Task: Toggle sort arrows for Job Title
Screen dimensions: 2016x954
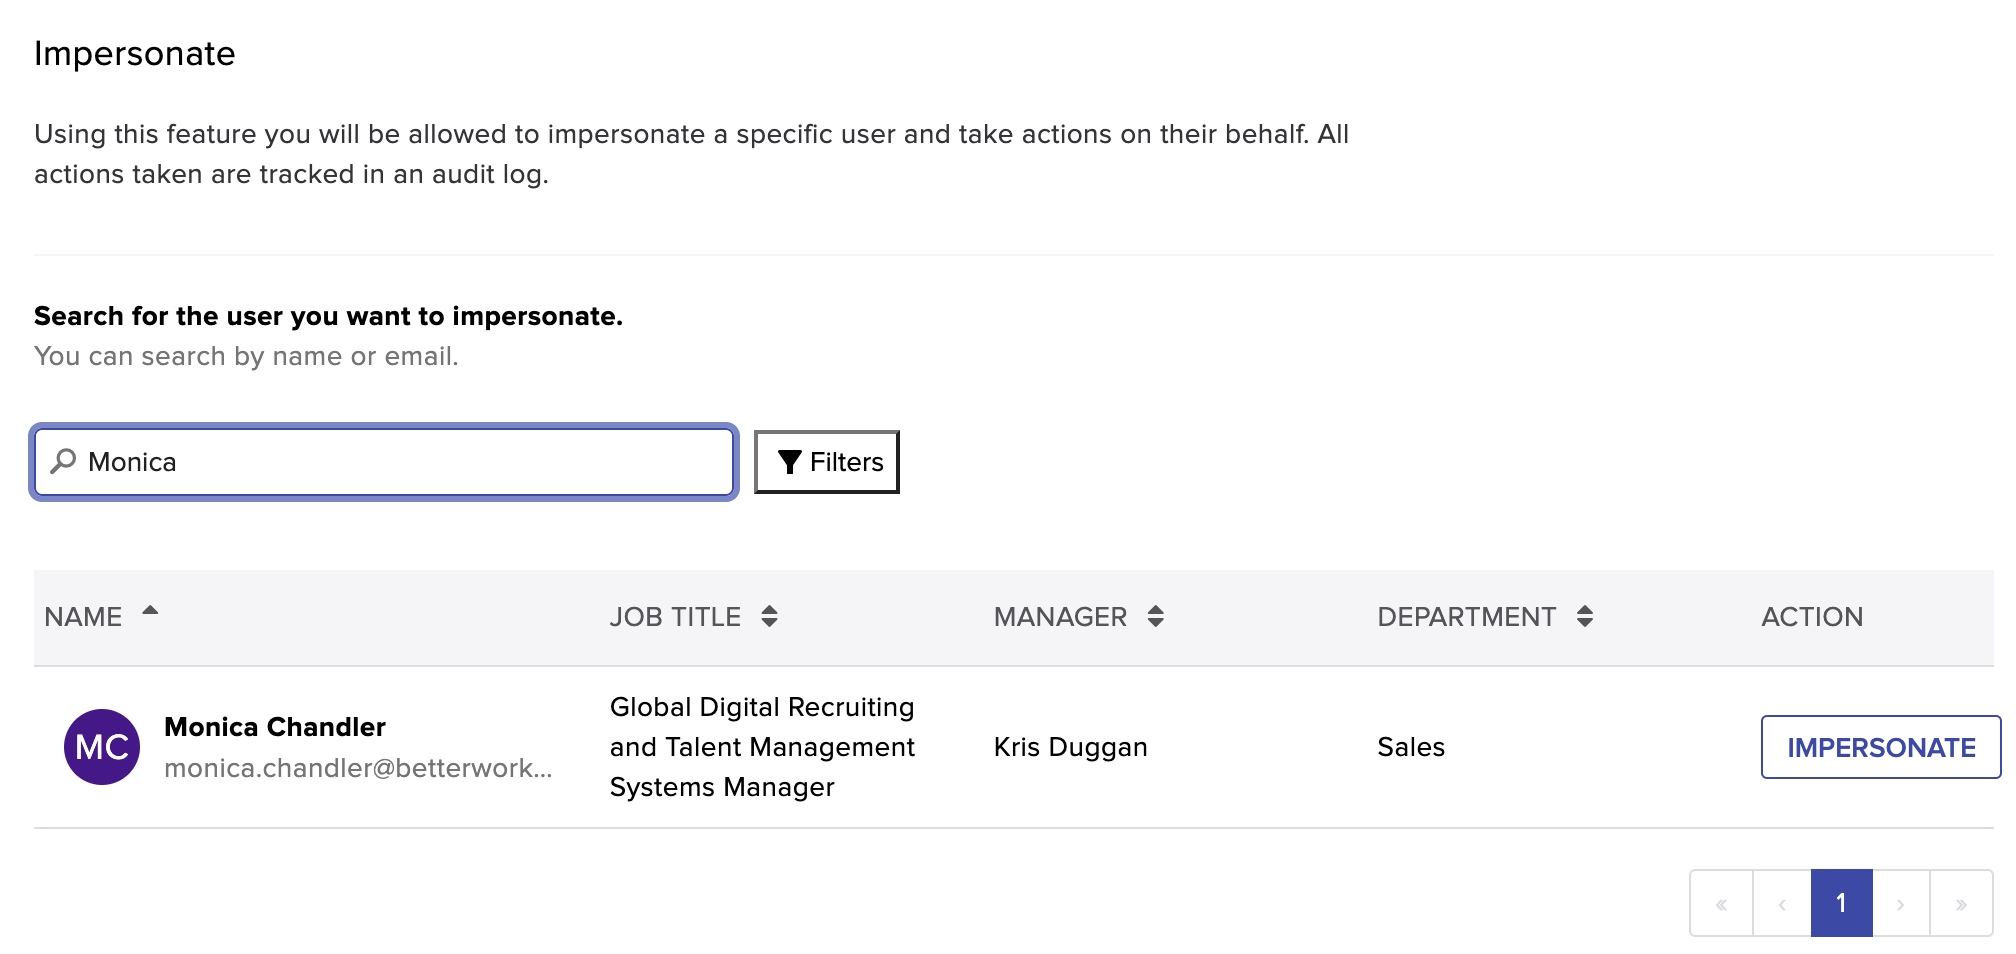Action: pyautogui.click(x=769, y=616)
